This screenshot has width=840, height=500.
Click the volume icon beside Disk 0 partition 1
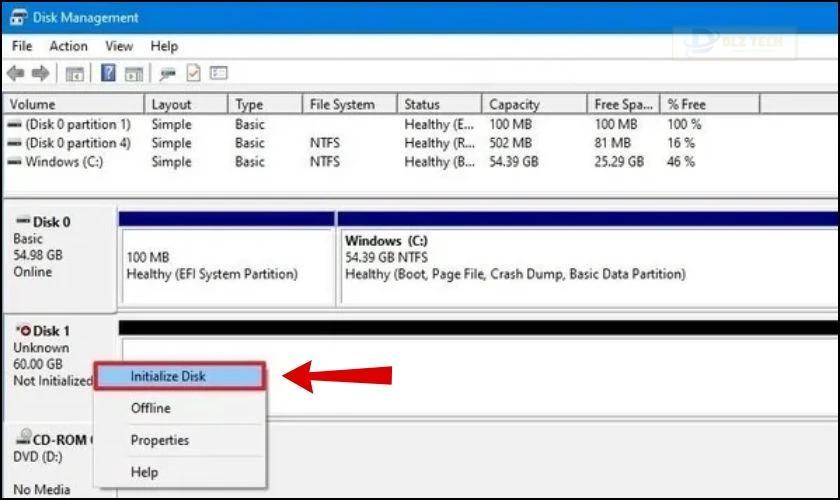click(x=15, y=124)
